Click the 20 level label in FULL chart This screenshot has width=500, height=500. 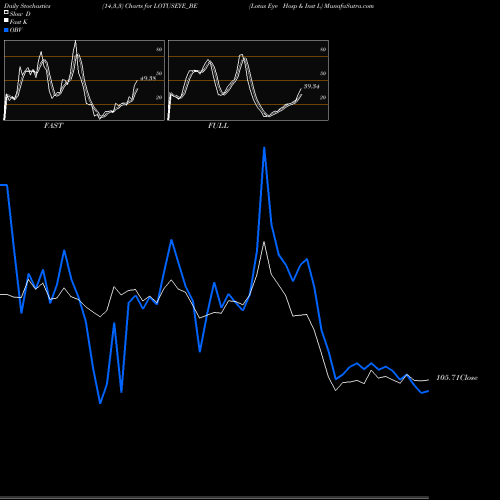pos(323,97)
